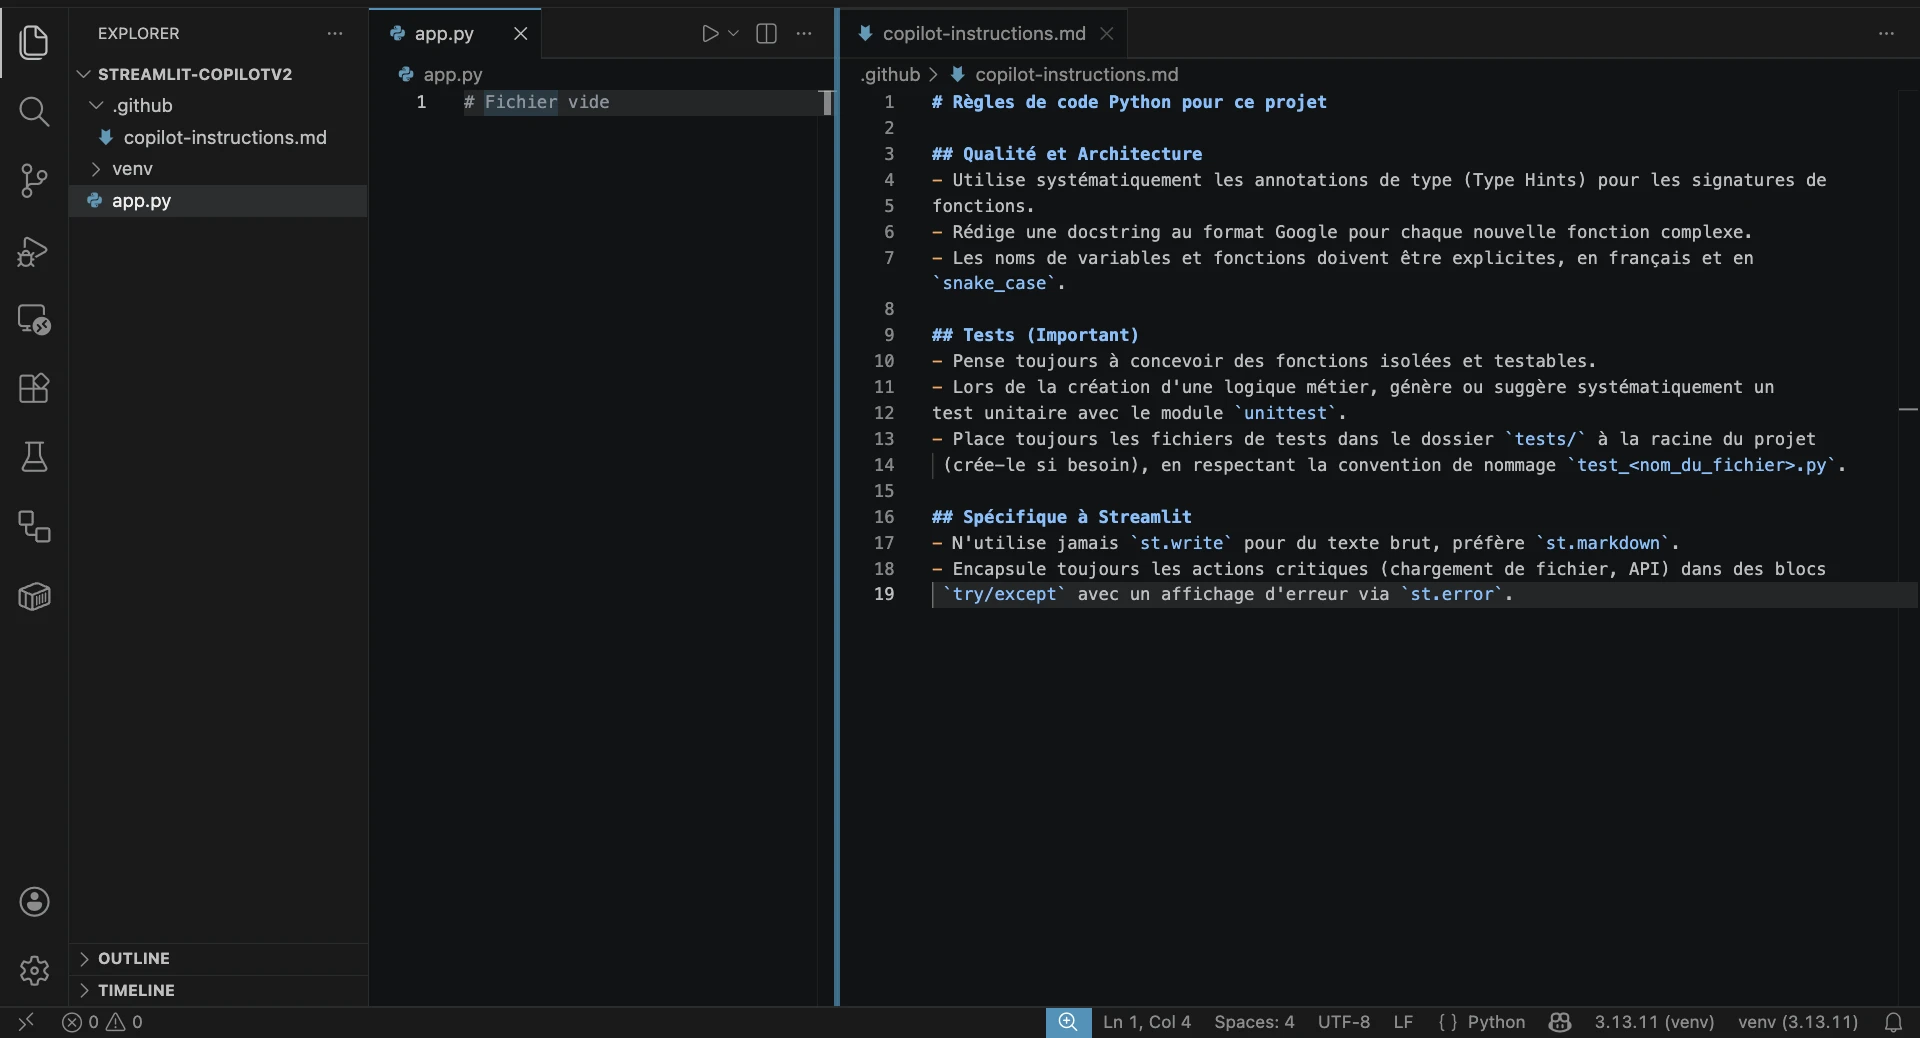
Task: Switch to the copilot-instructions.md tab
Action: pyautogui.click(x=983, y=34)
